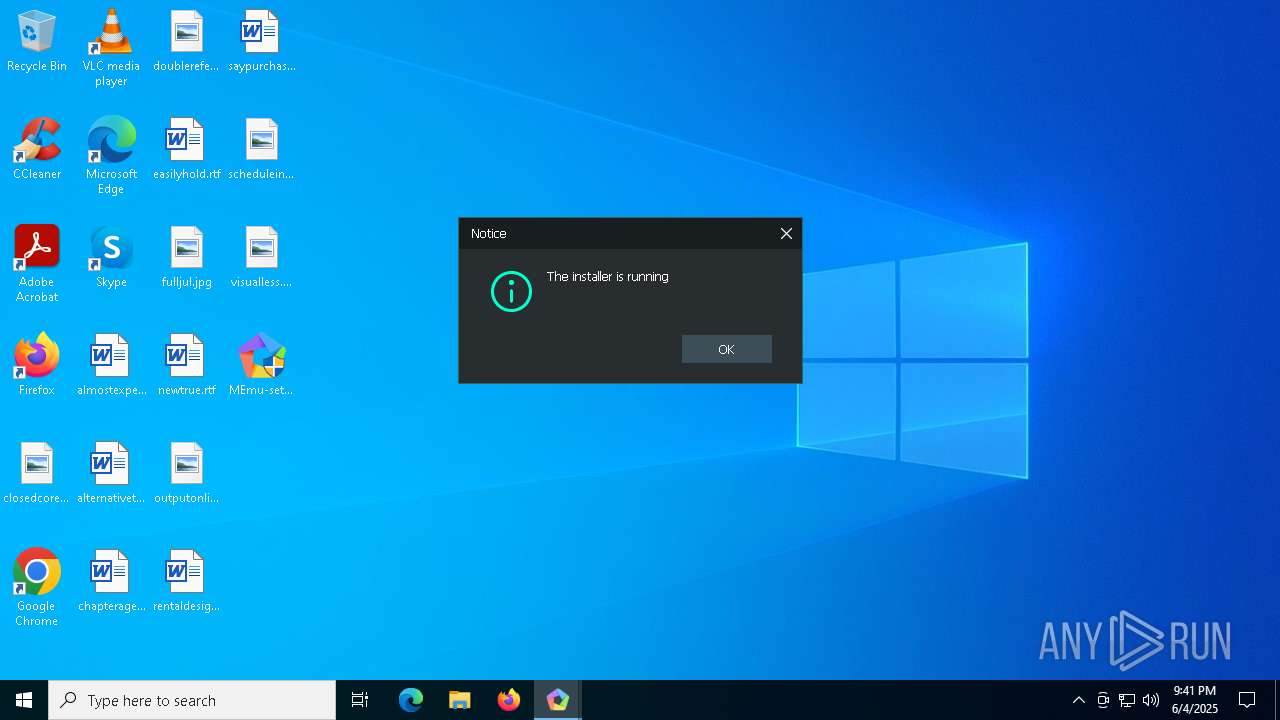The image size is (1280, 720).
Task: Select the Firefox desktop shortcut
Action: click(37, 366)
